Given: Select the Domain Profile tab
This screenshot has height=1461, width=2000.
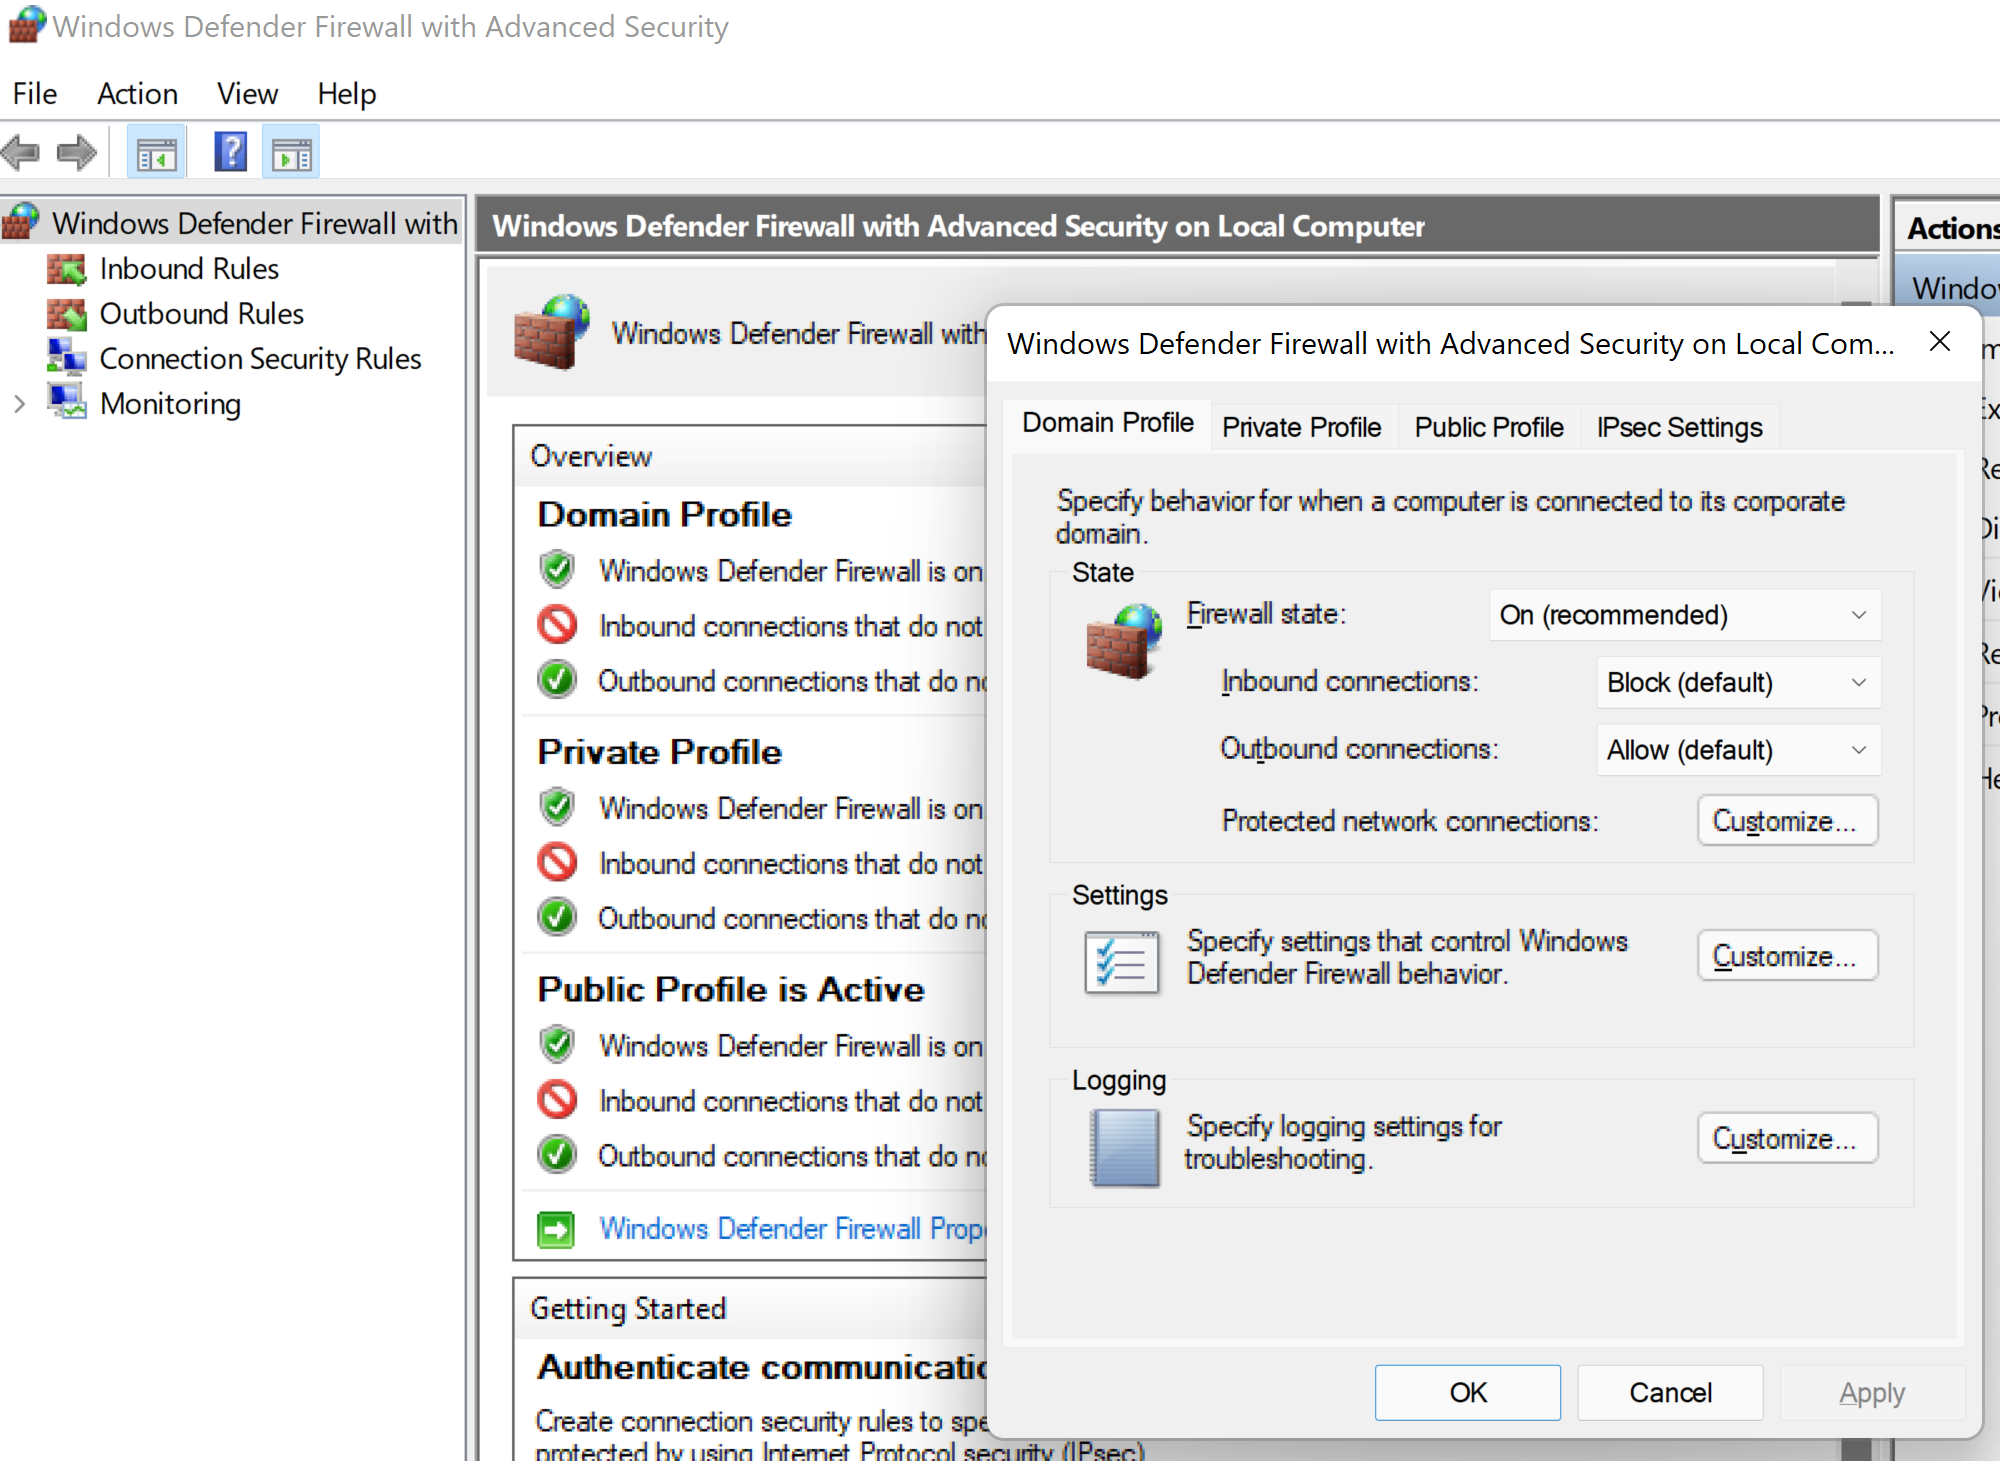Looking at the screenshot, I should tap(1108, 423).
